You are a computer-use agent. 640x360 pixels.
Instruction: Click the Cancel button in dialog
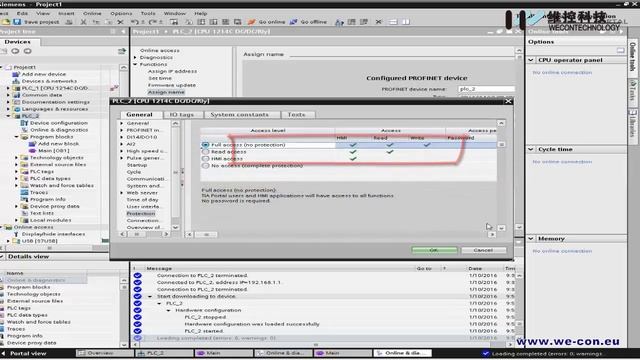point(484,250)
